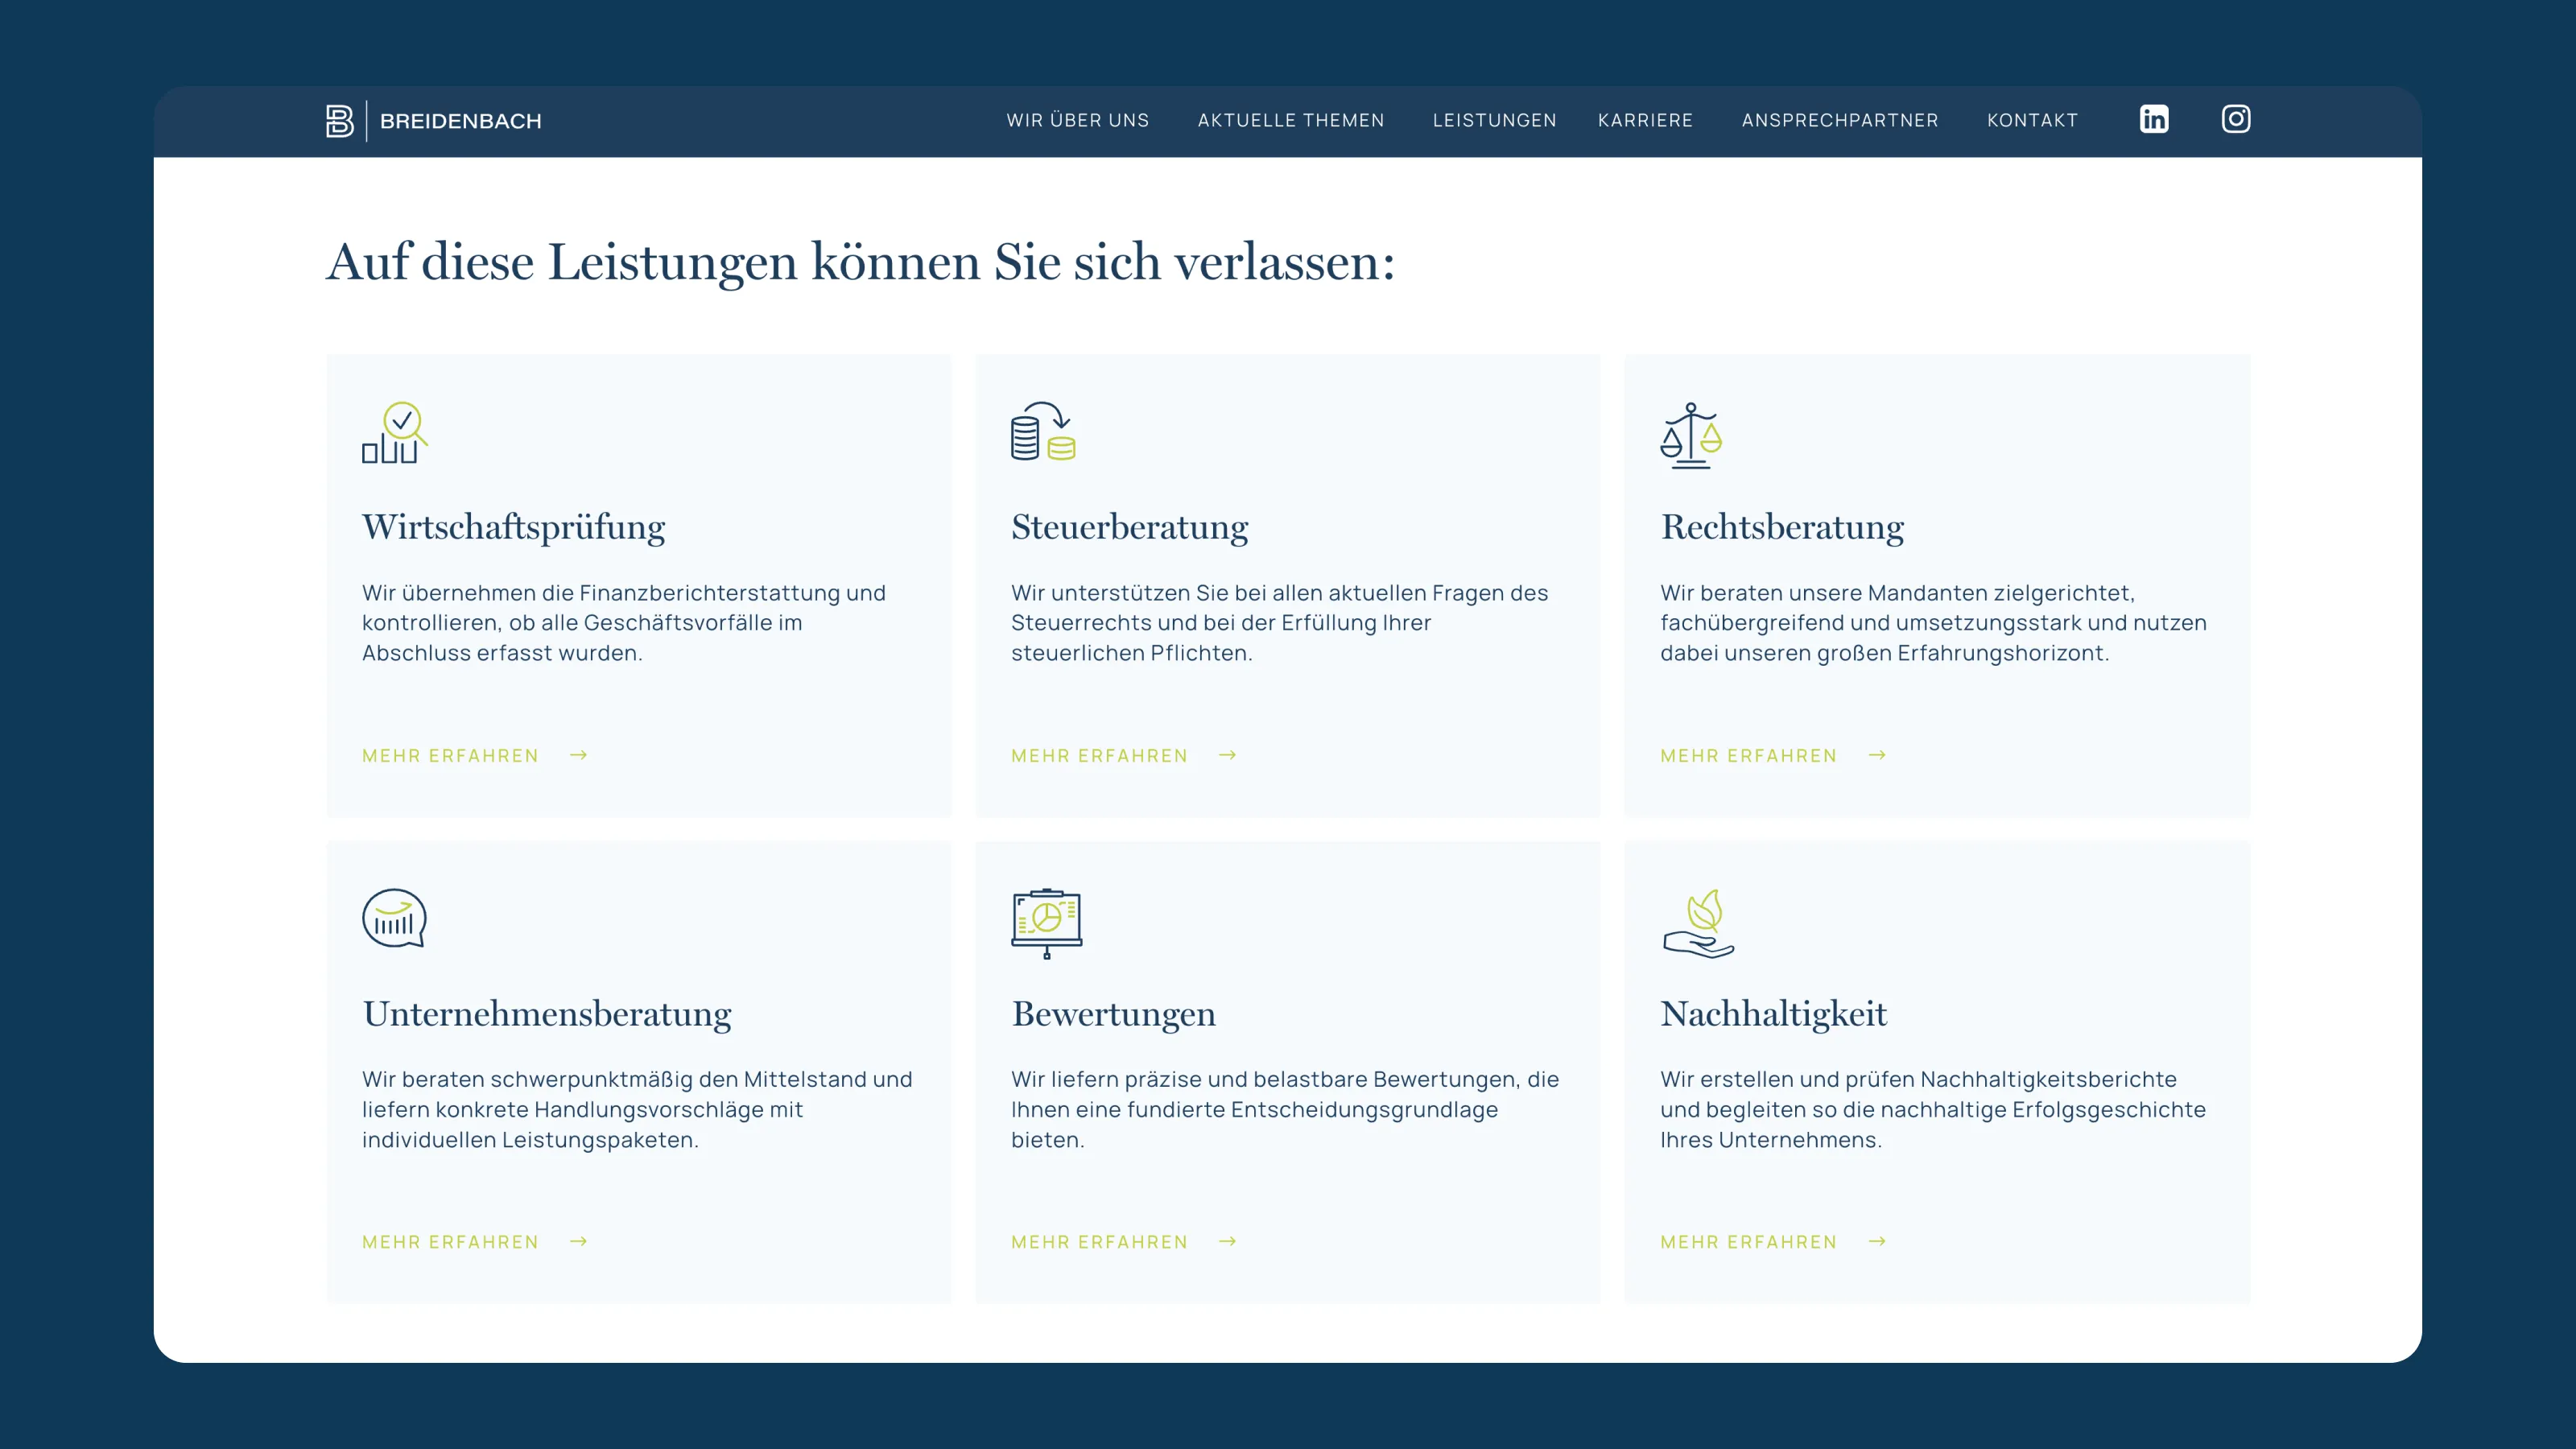Open the LinkedIn profile icon

2153,119
